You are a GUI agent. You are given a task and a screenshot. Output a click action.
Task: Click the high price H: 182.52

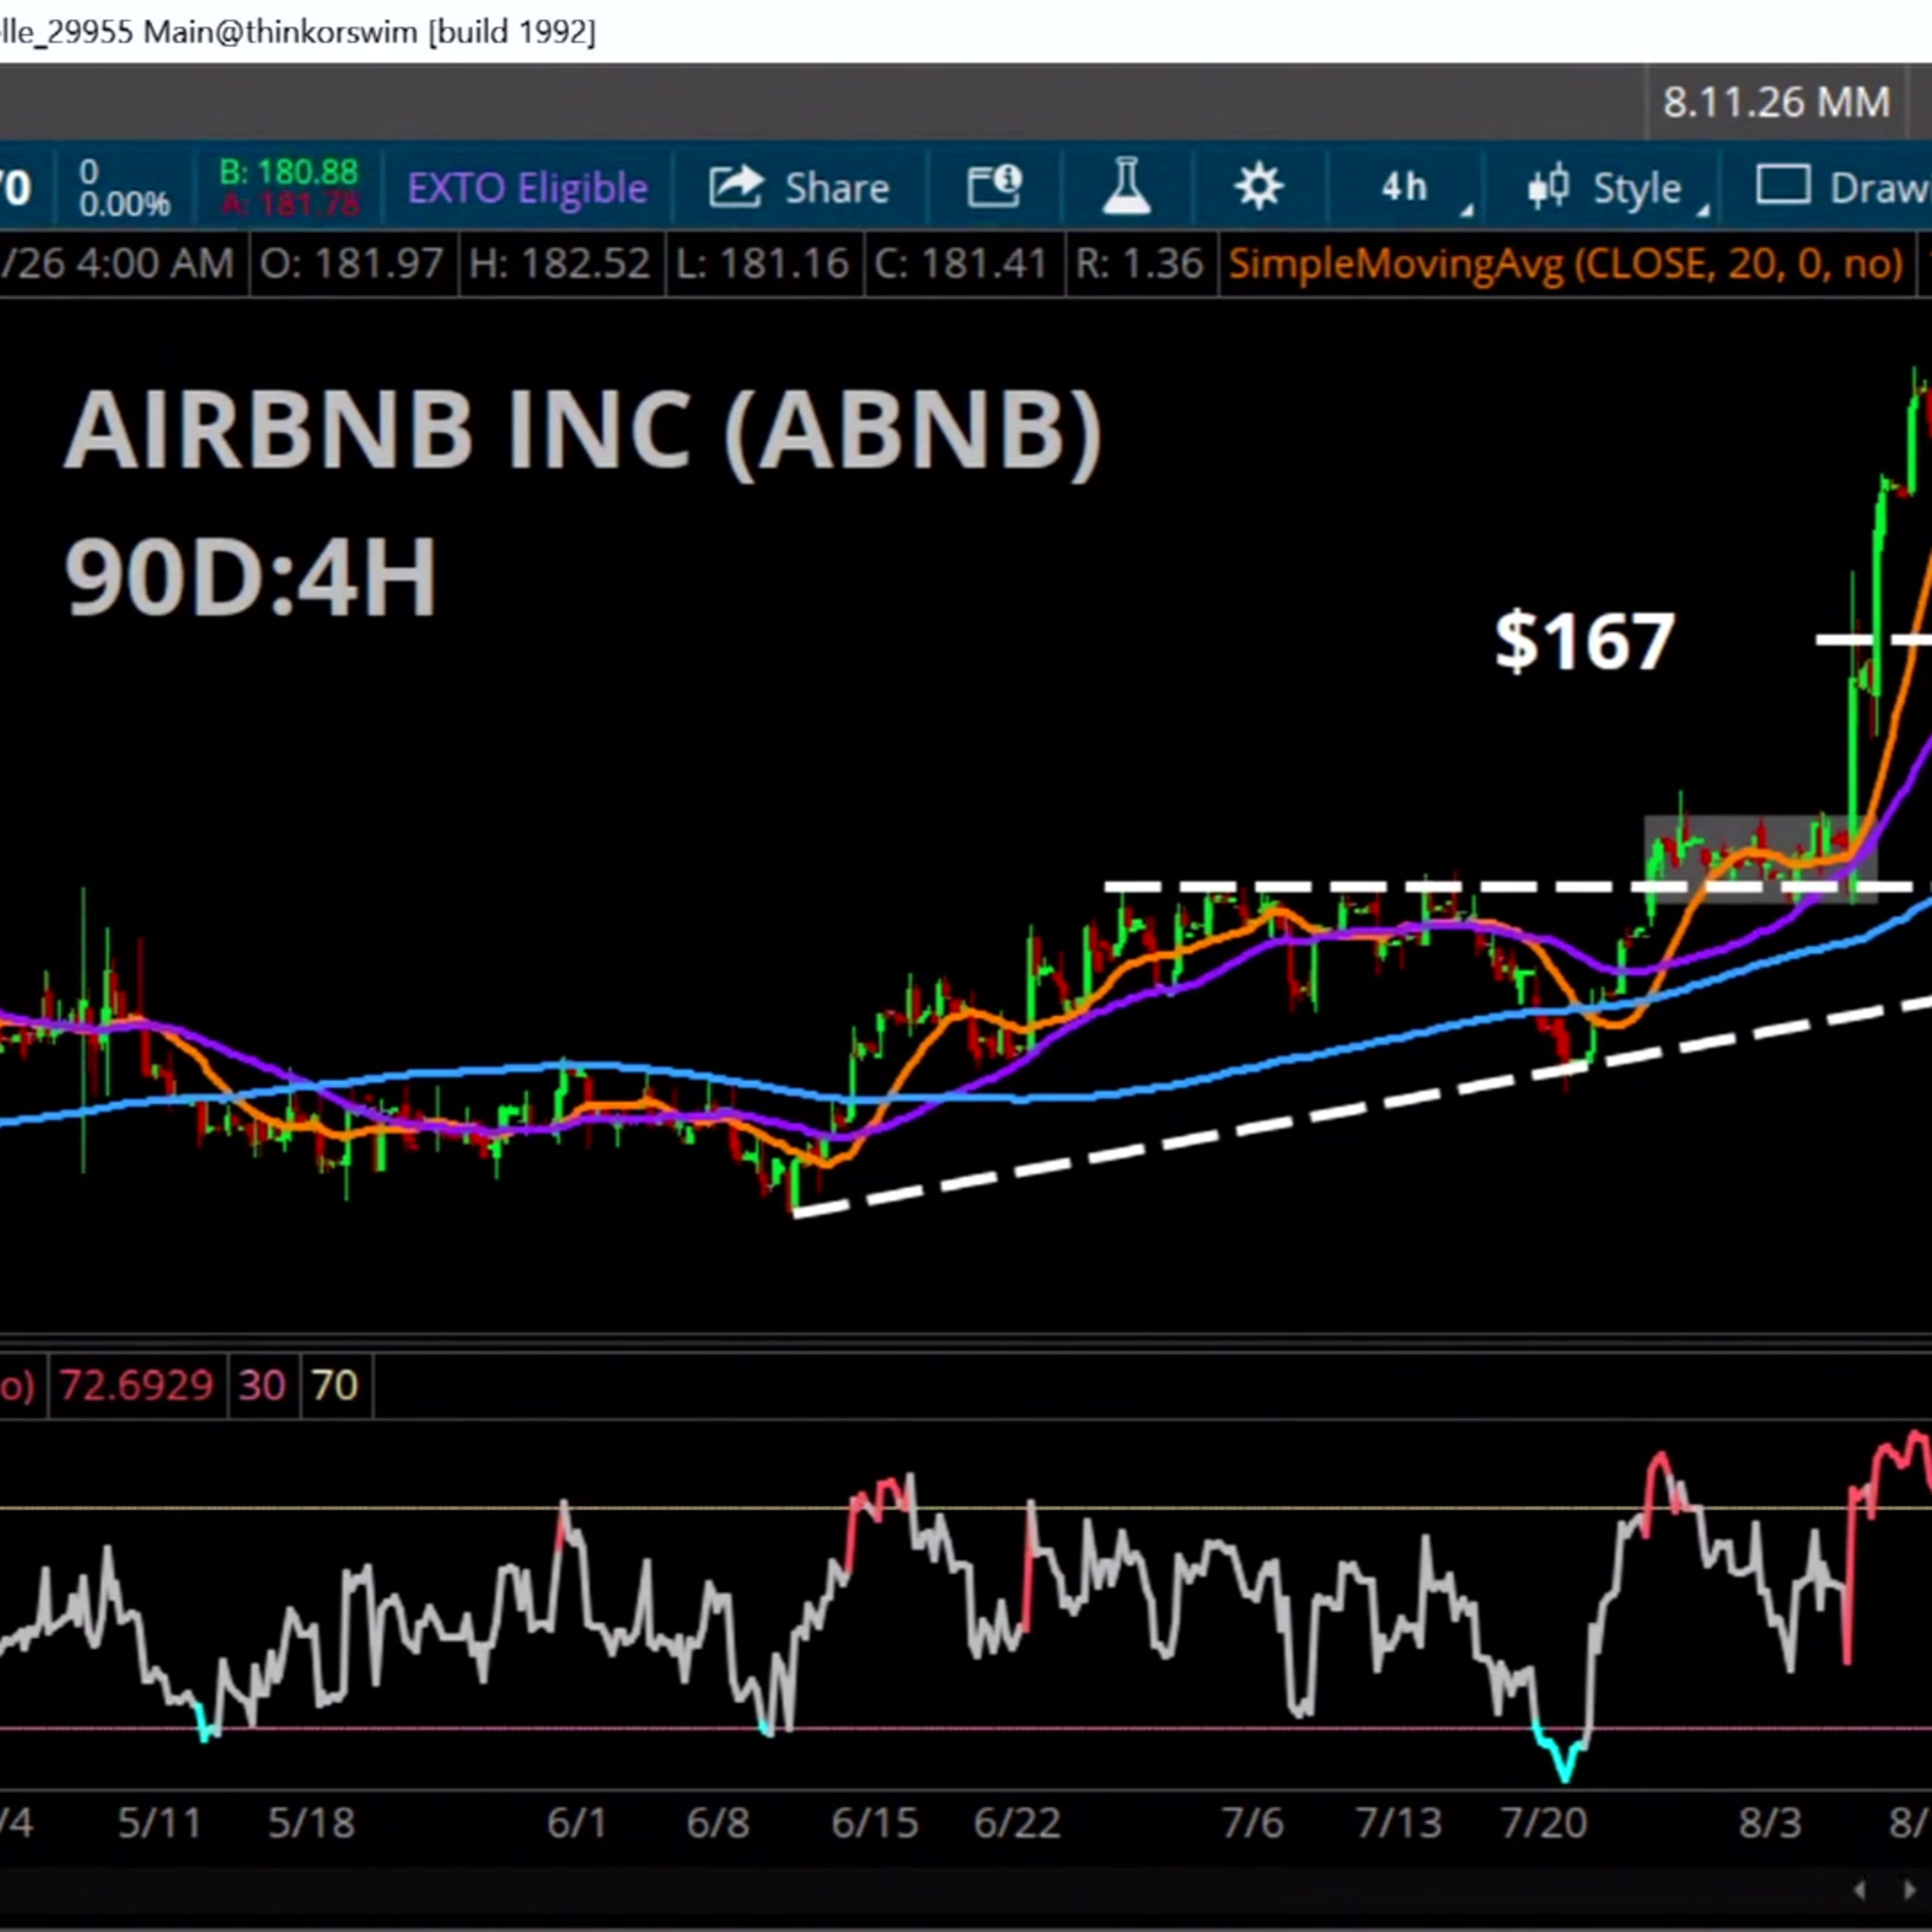tap(560, 264)
